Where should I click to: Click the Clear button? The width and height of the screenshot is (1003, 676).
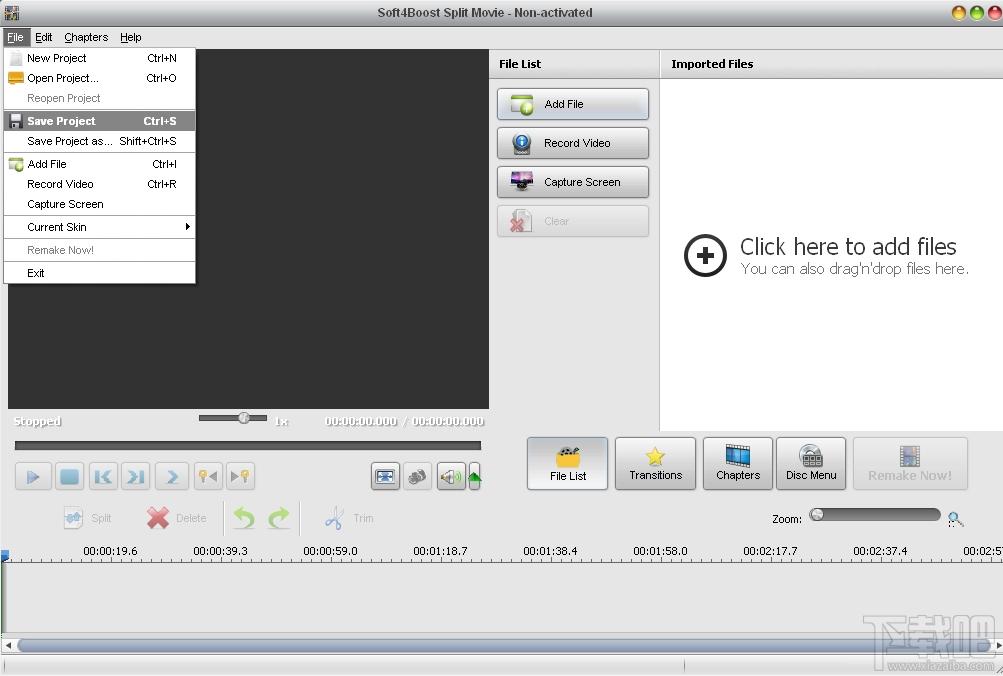tap(573, 221)
